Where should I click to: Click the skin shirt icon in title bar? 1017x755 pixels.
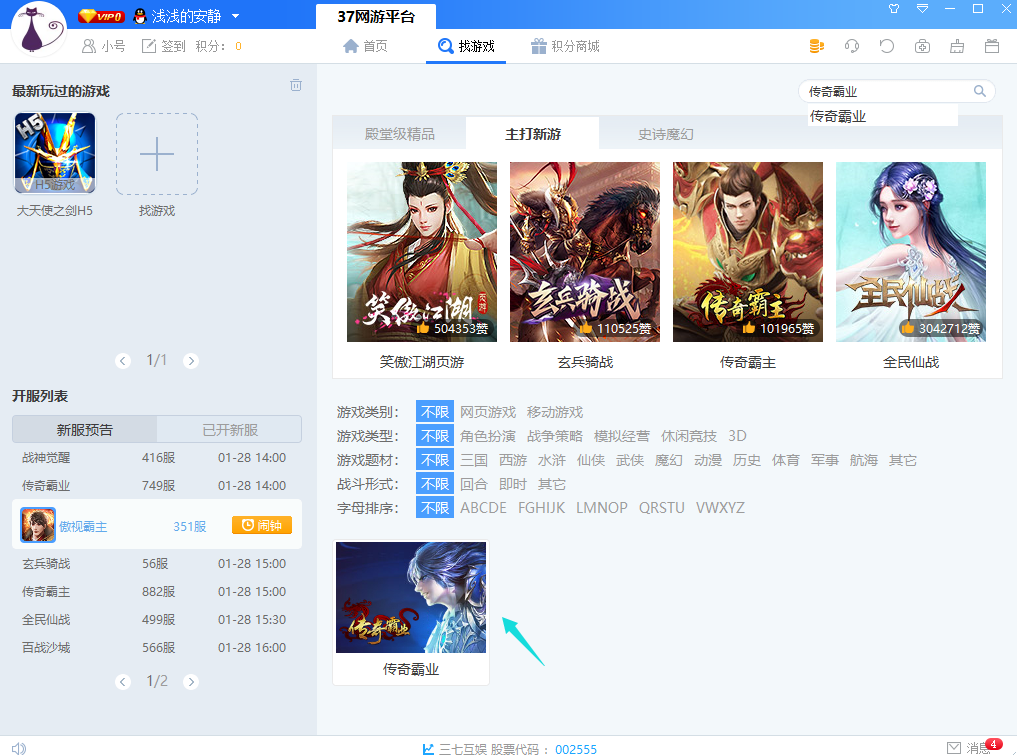894,9
